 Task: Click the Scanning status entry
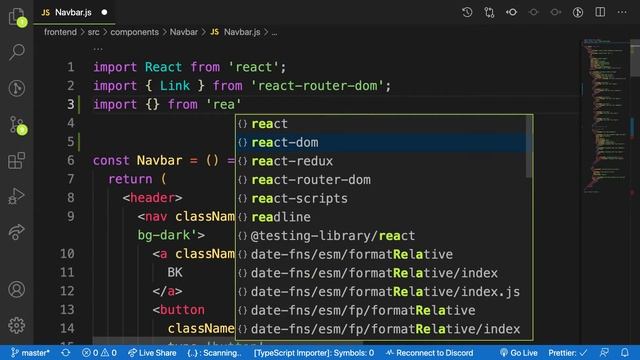(x=214, y=353)
